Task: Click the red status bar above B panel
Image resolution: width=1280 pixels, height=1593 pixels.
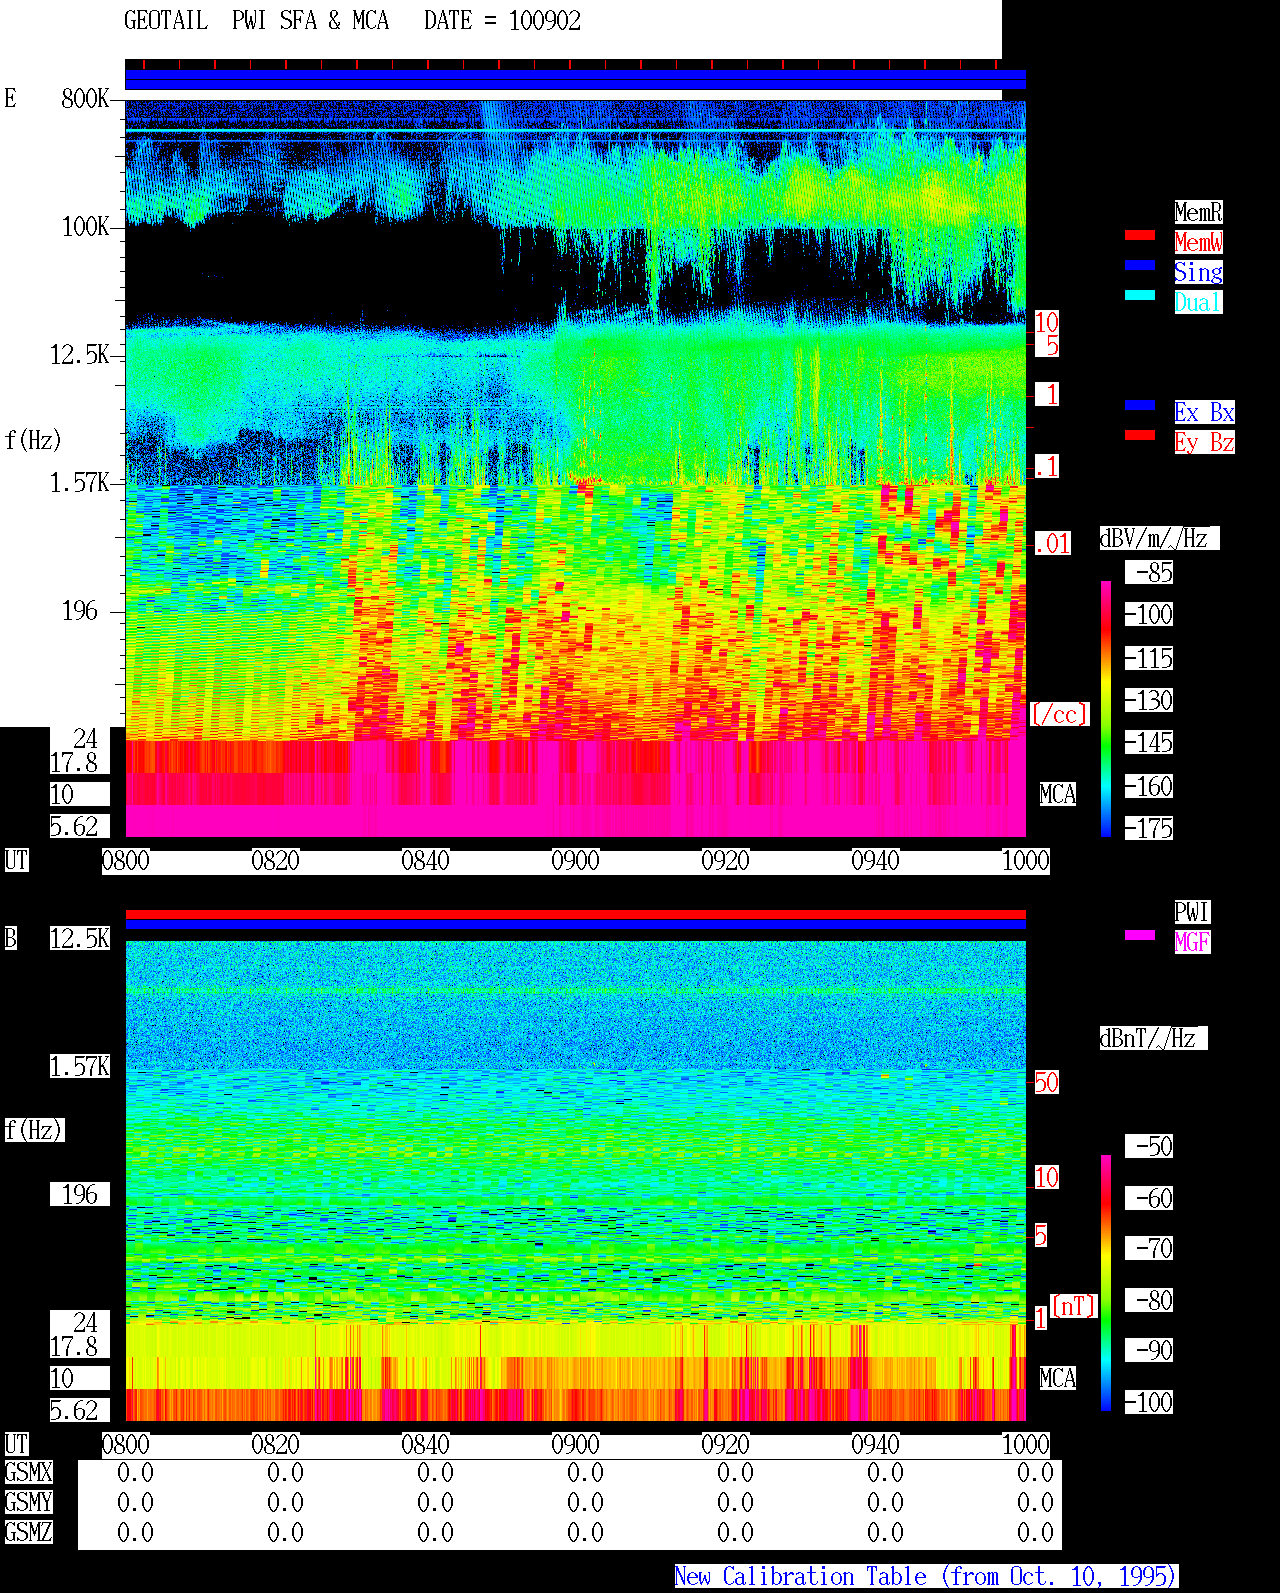Action: tap(575, 914)
